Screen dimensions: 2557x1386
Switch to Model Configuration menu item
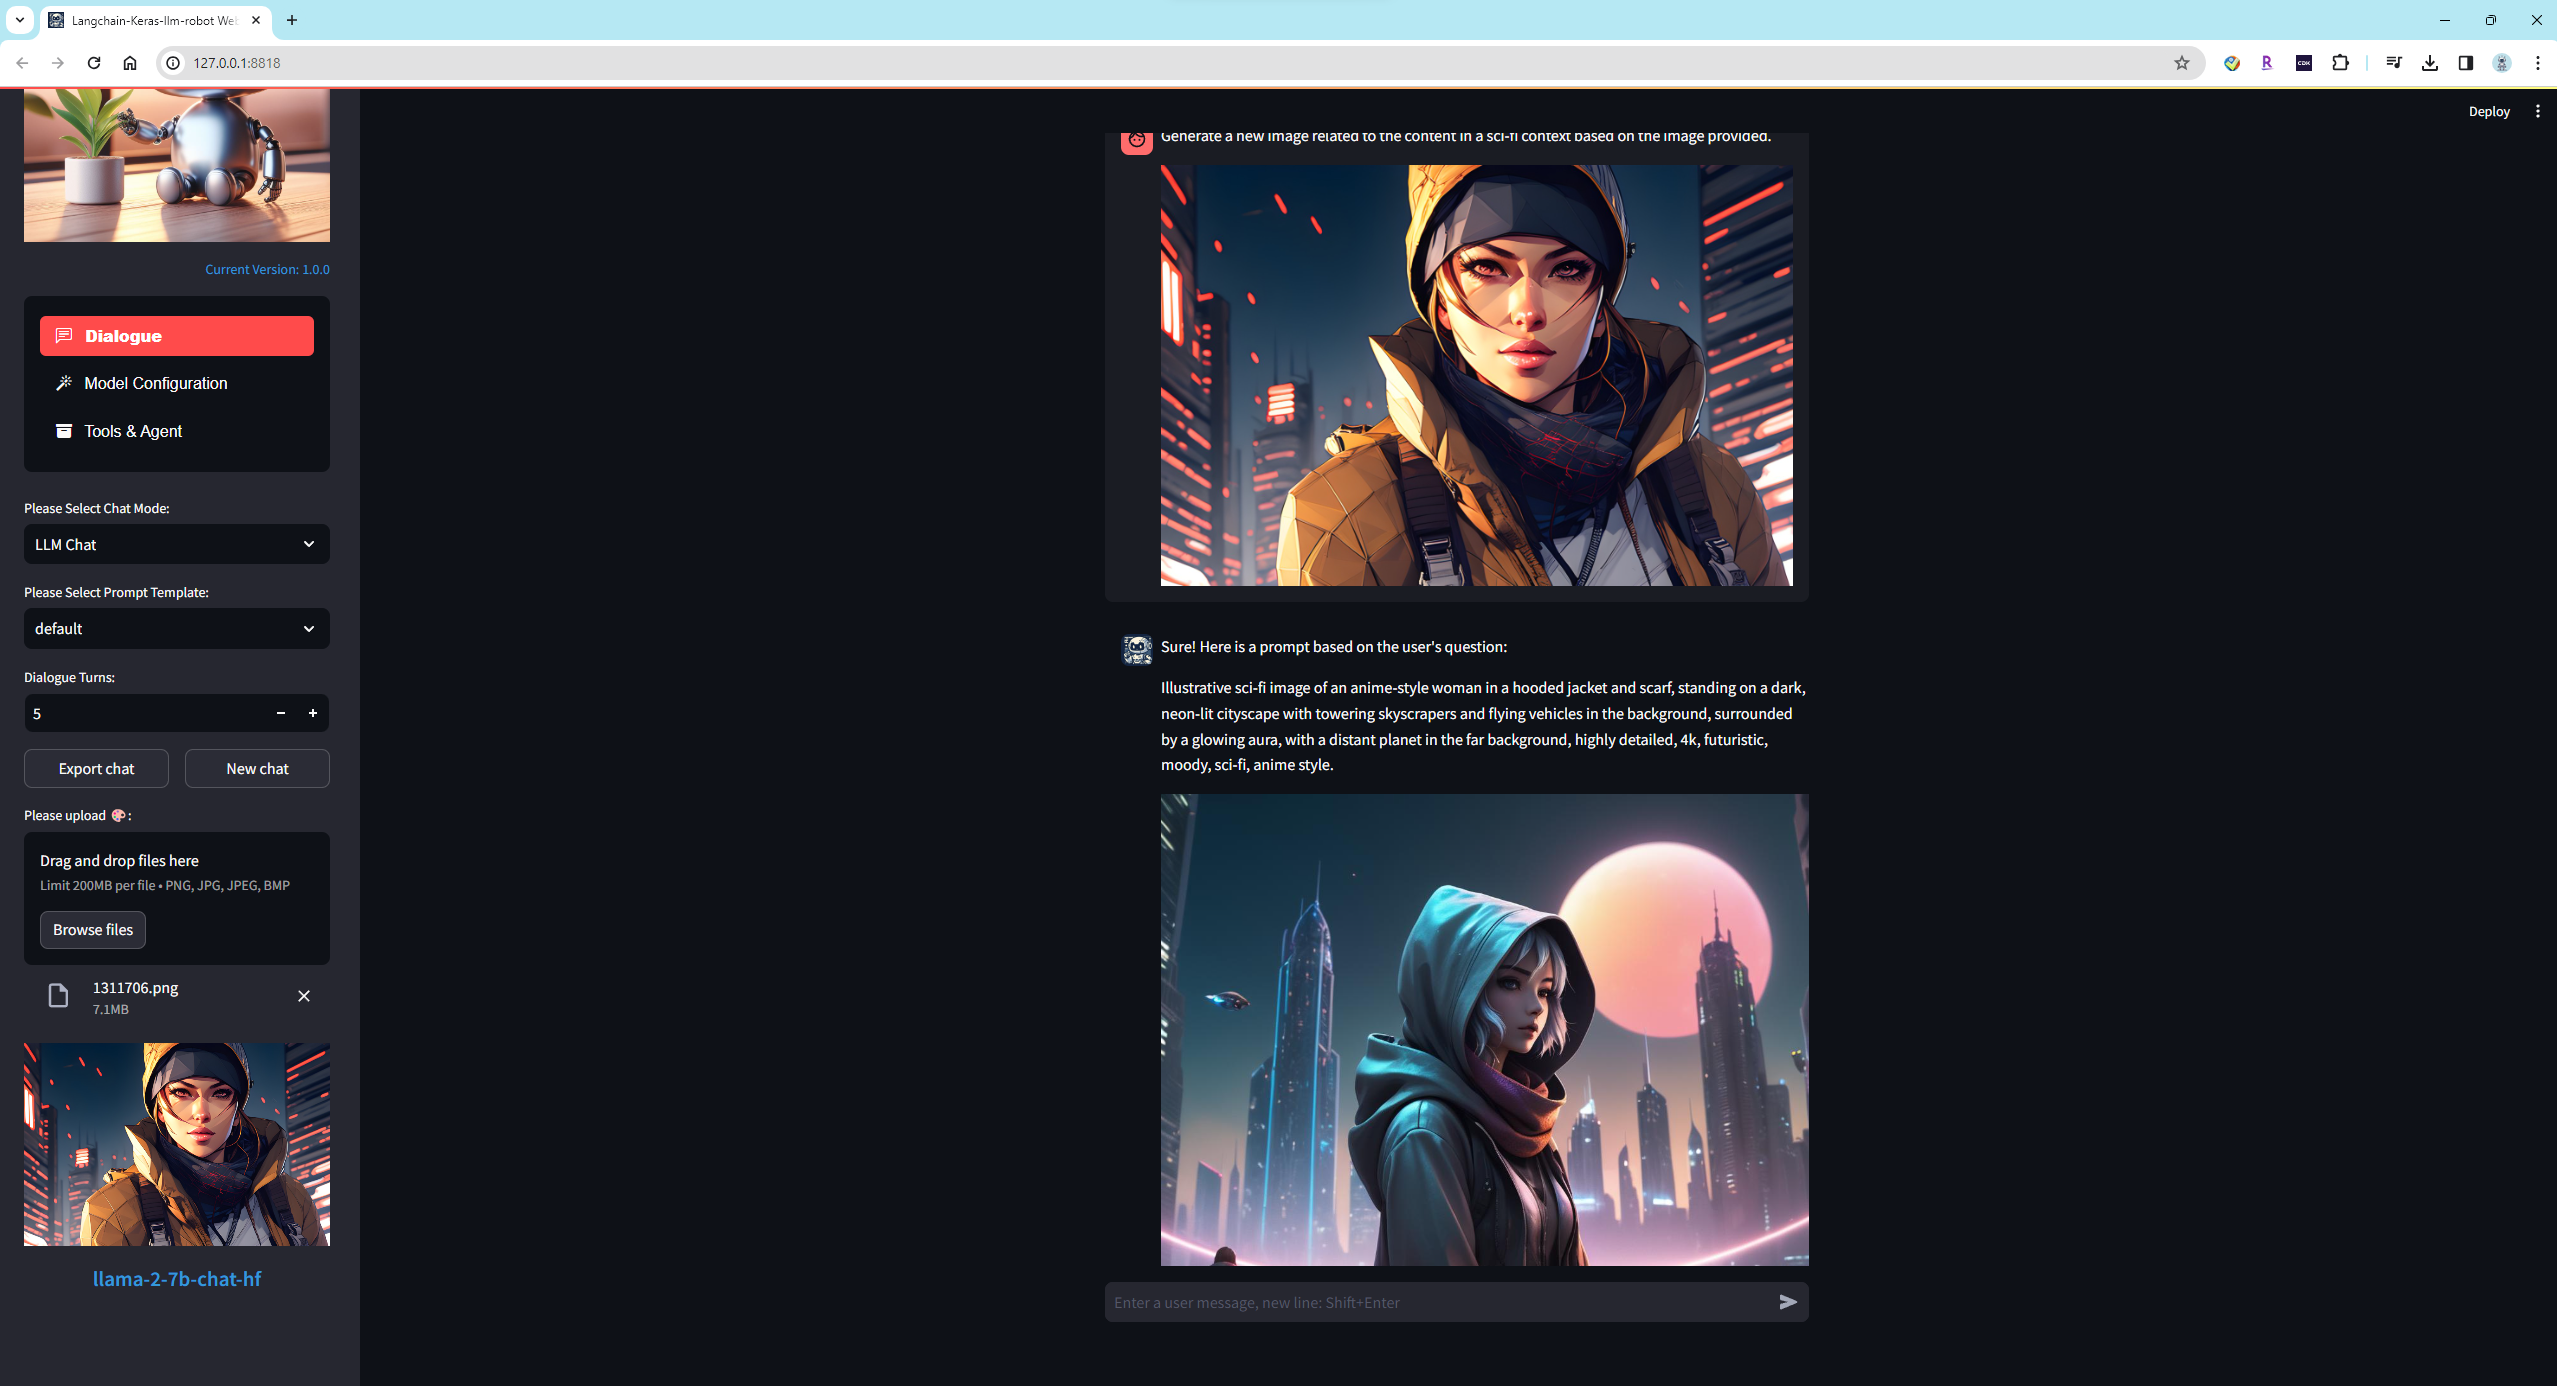pos(155,384)
